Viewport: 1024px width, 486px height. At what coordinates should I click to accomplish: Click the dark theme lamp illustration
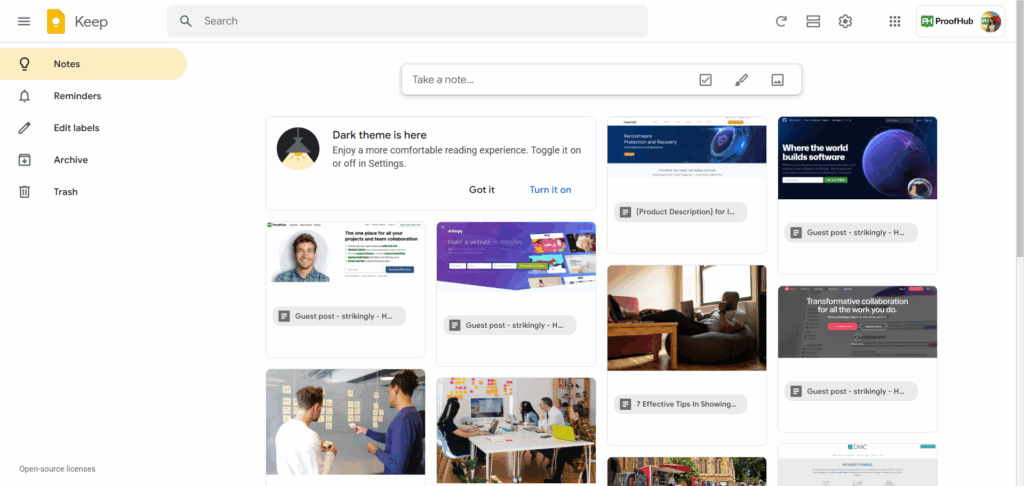pos(298,148)
